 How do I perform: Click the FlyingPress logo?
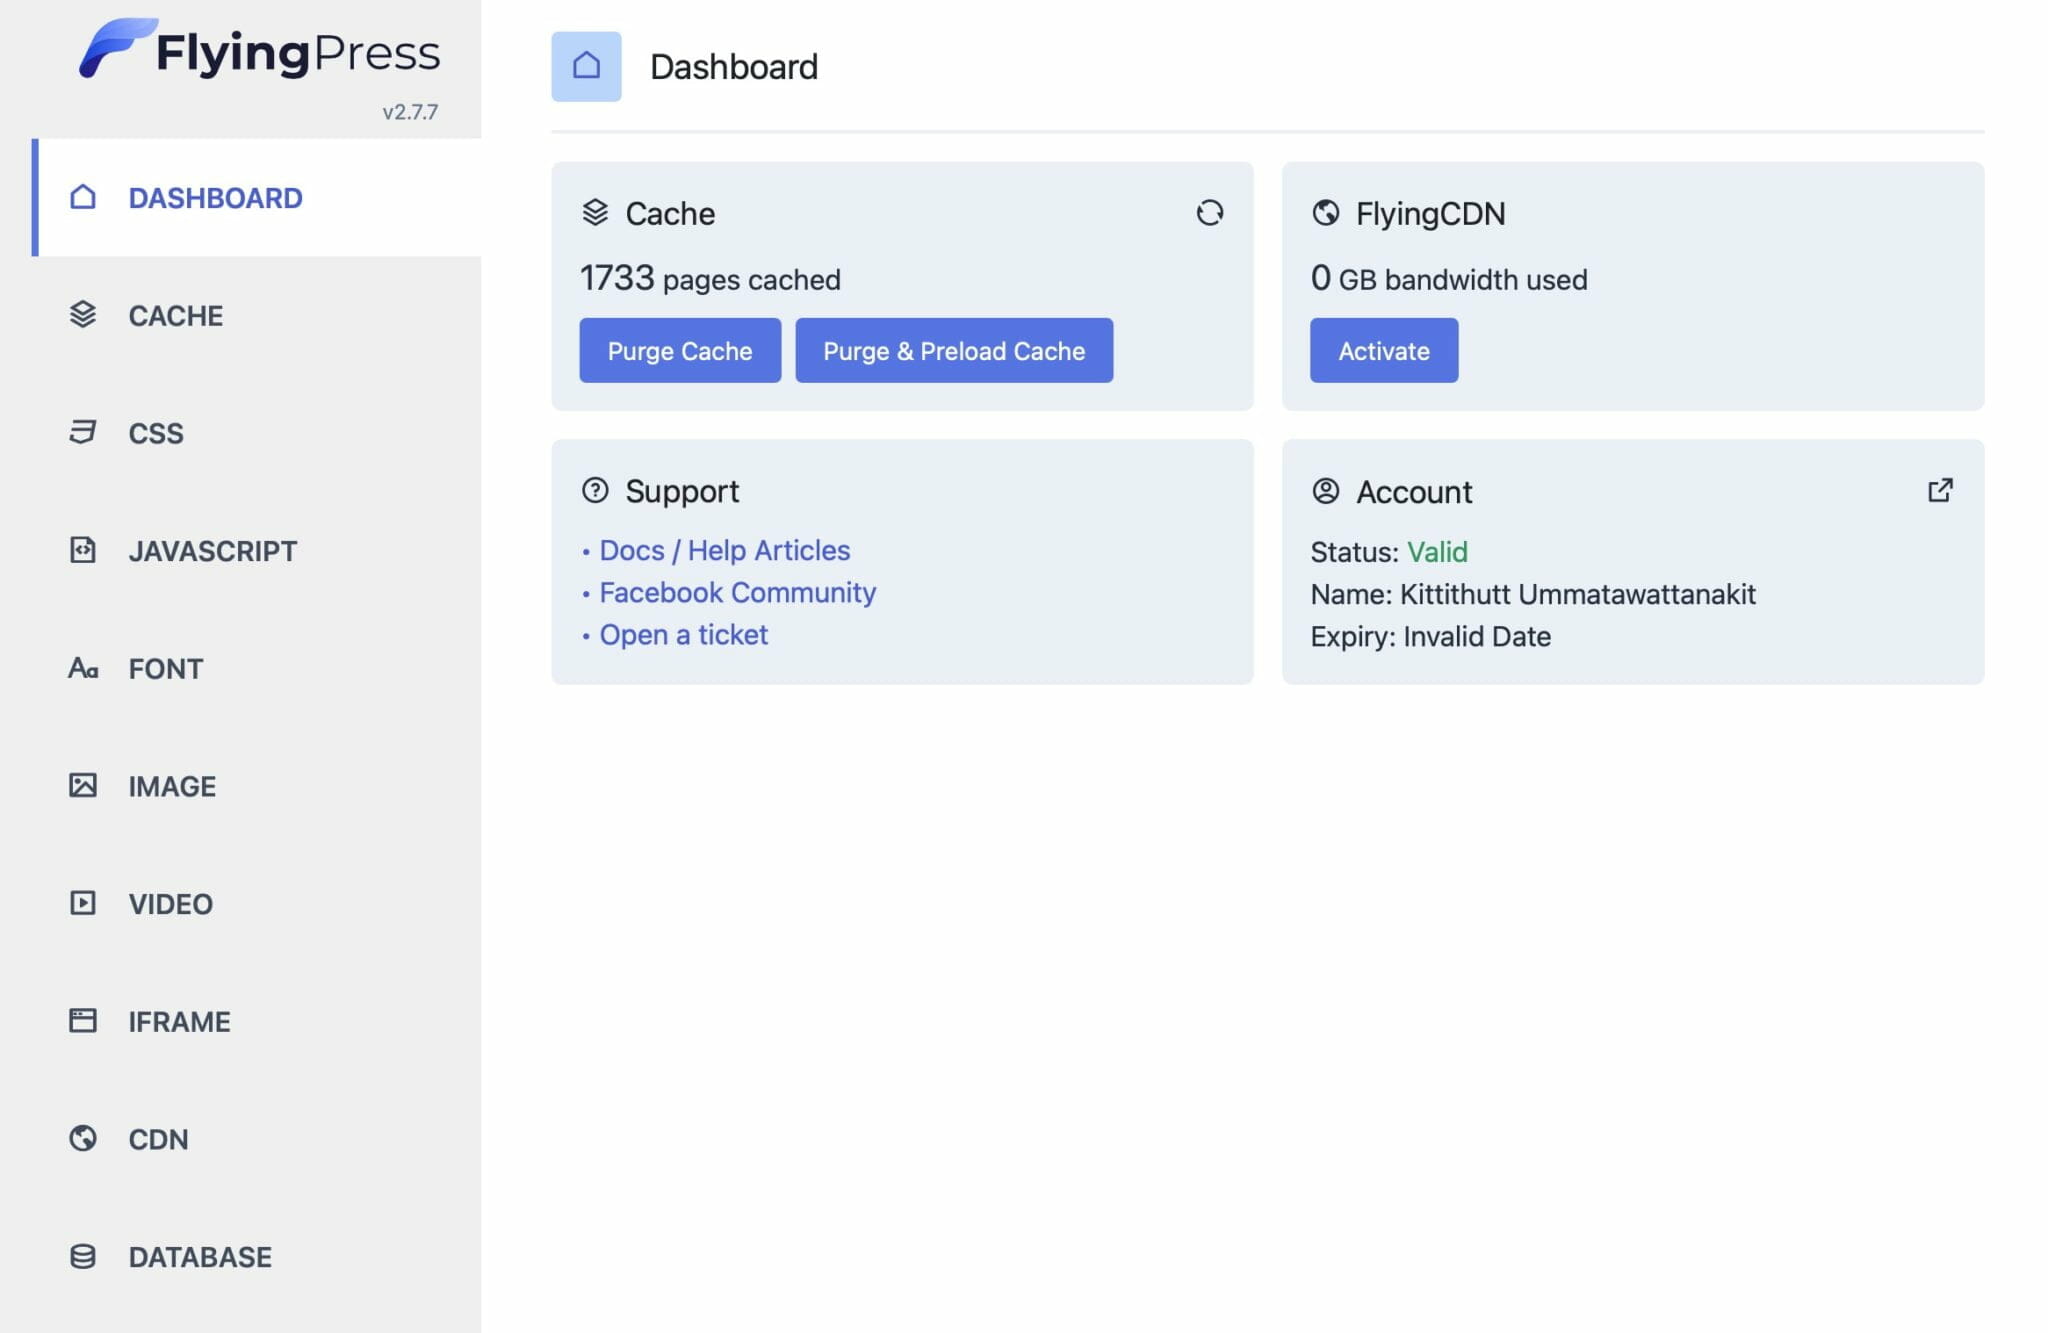point(259,50)
